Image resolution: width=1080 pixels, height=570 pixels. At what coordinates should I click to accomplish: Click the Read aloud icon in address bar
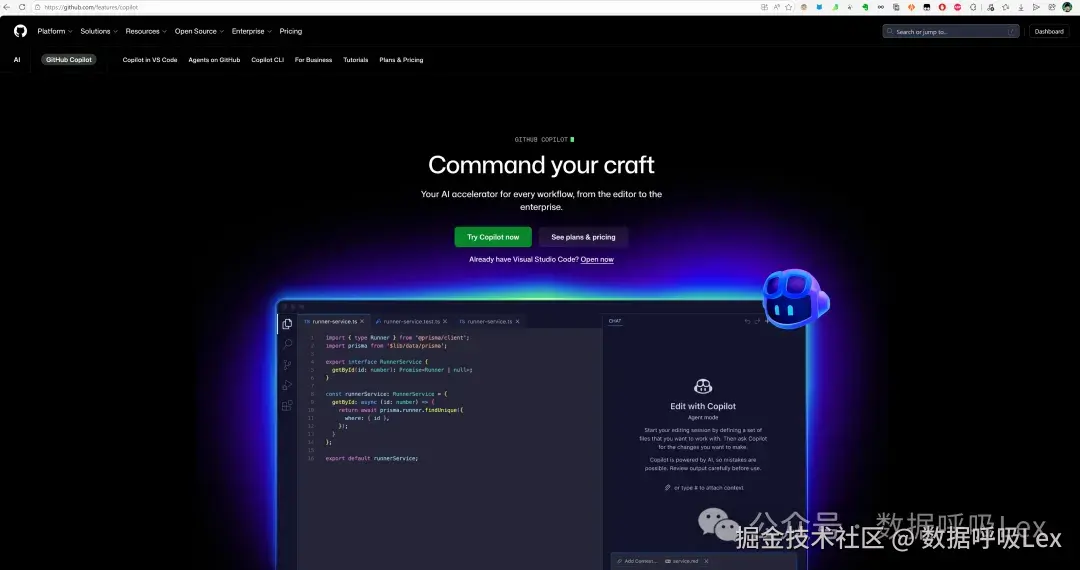pos(776,7)
